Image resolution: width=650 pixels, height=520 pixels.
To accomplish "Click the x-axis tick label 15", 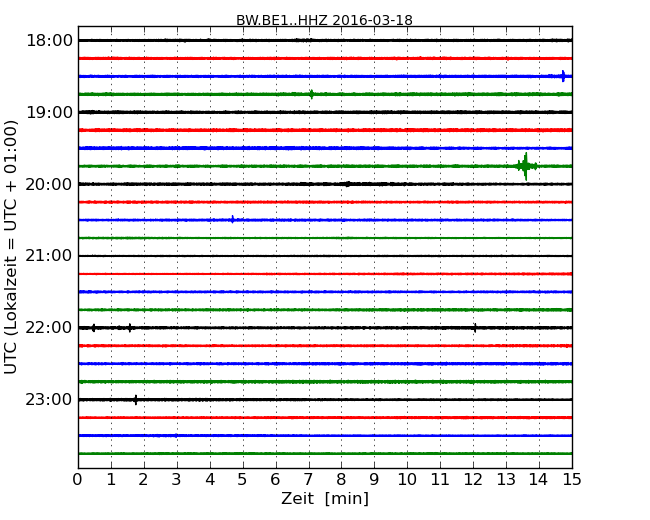I will [572, 480].
